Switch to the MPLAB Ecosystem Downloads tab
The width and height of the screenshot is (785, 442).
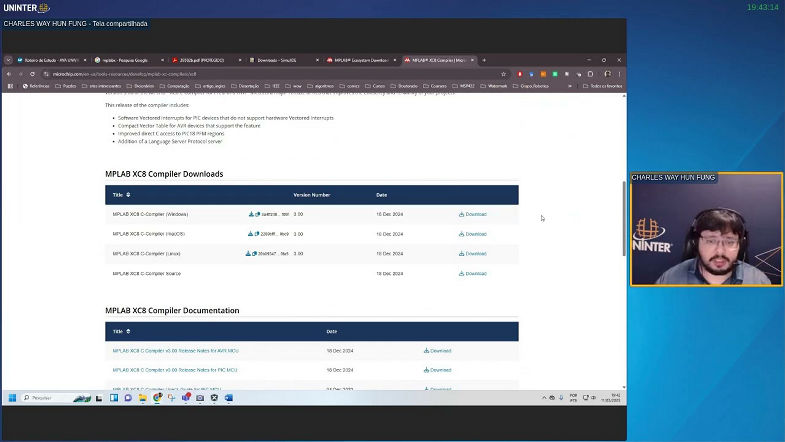tap(361, 60)
